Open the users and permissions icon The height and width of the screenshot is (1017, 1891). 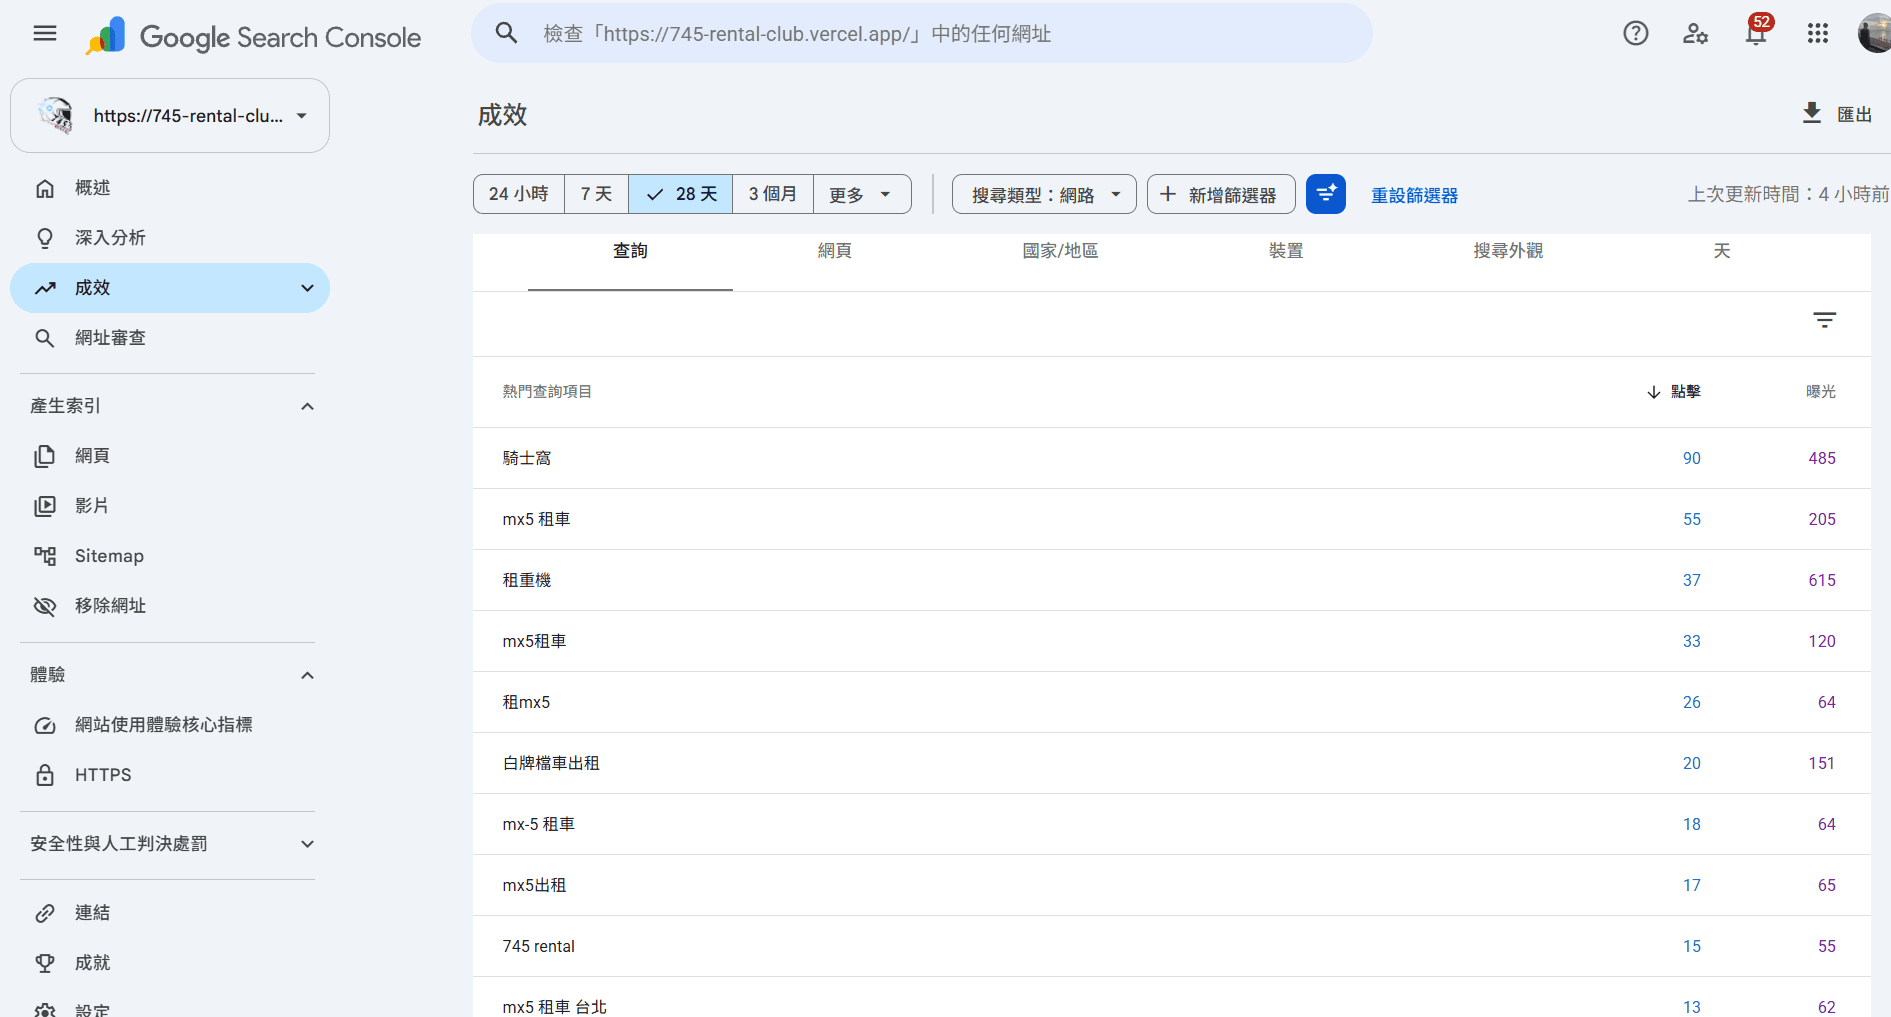click(1696, 34)
